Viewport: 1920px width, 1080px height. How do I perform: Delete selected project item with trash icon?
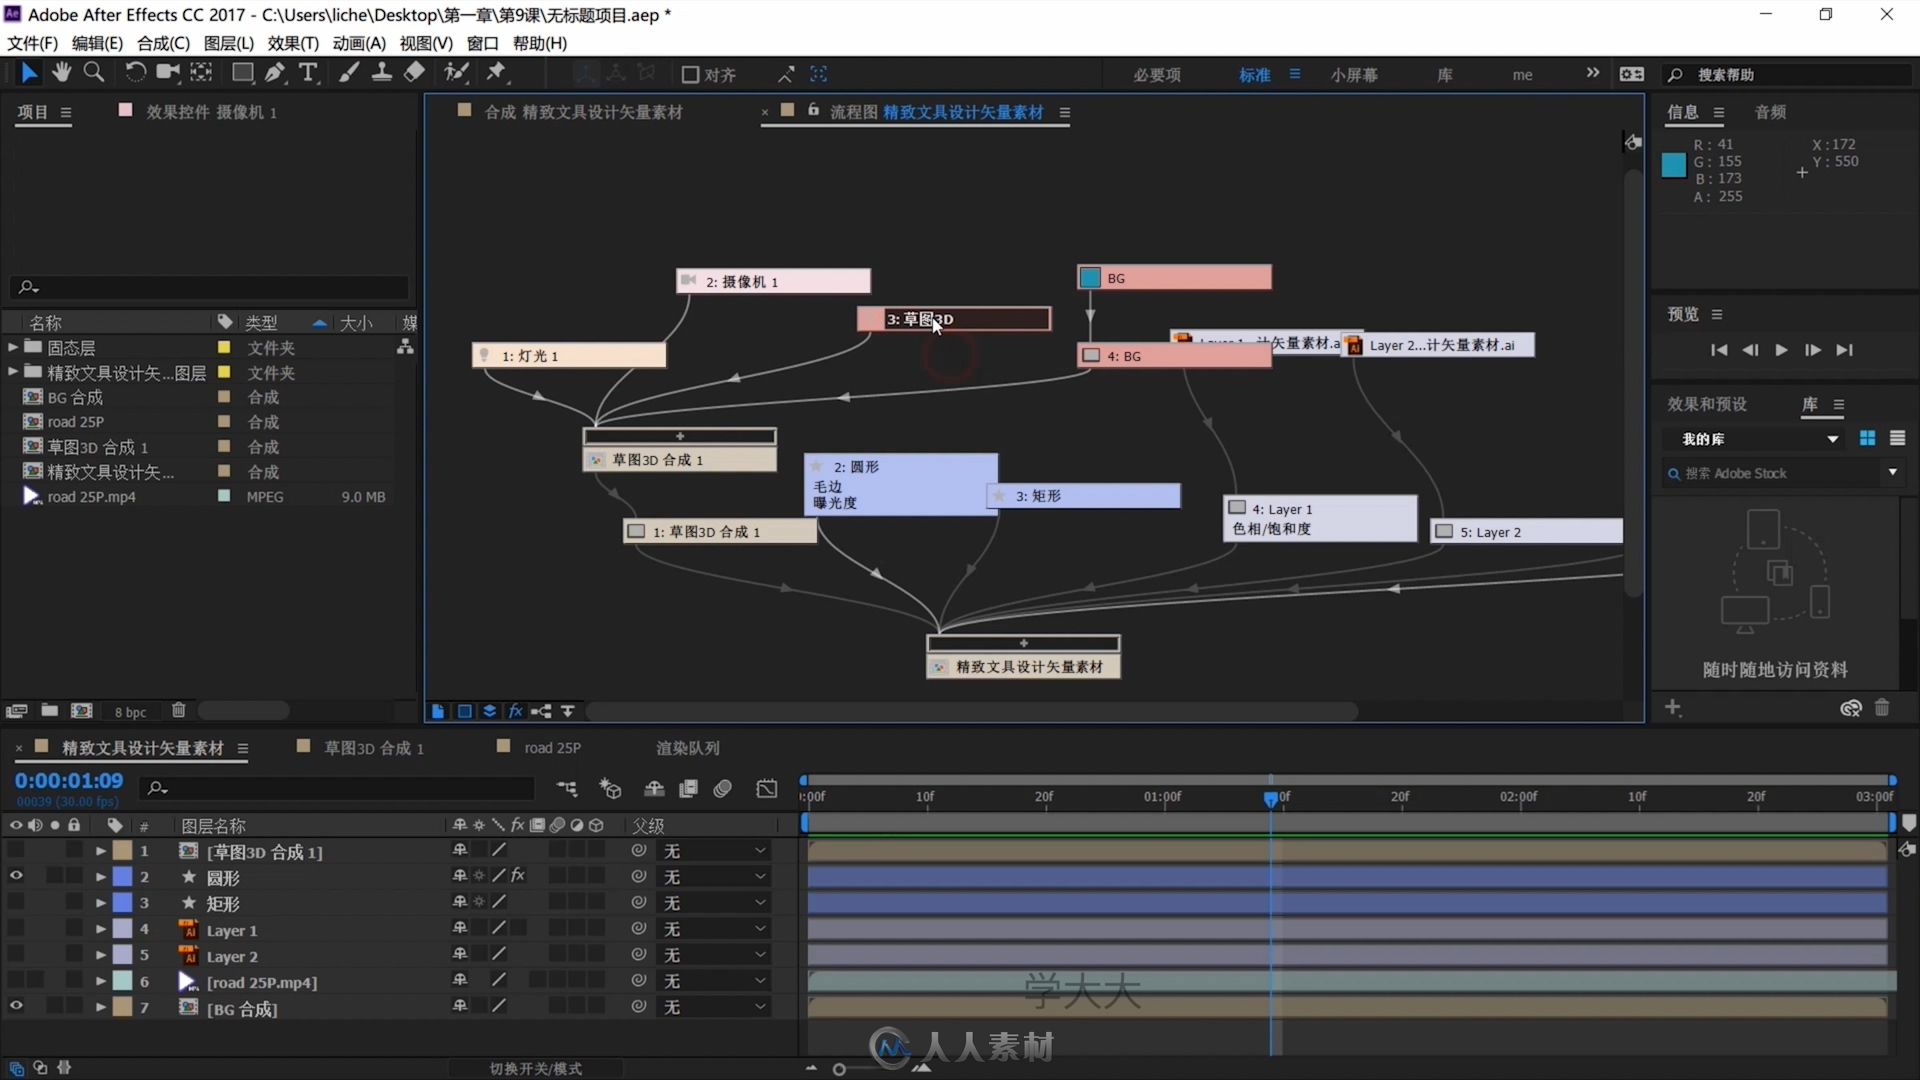[x=178, y=710]
